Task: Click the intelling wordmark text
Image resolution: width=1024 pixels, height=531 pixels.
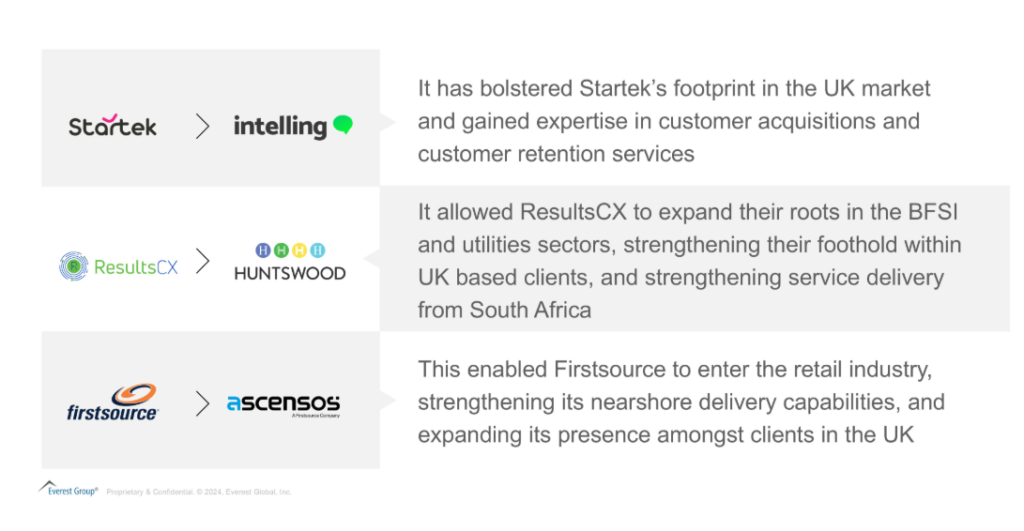Action: (280, 126)
